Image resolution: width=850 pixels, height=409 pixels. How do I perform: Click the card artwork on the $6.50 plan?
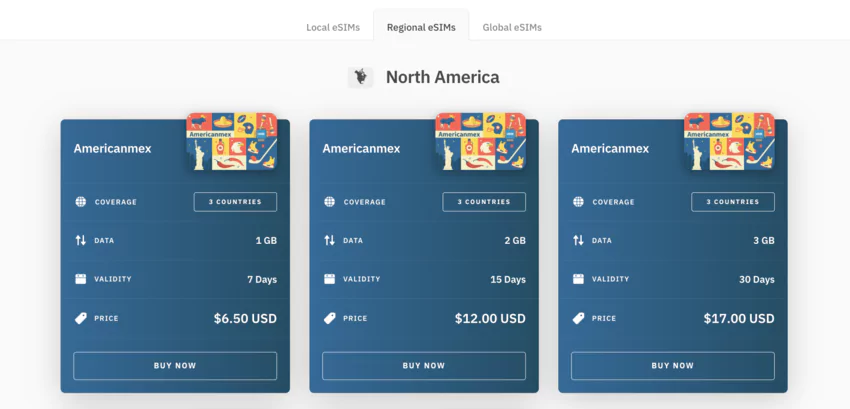point(231,142)
